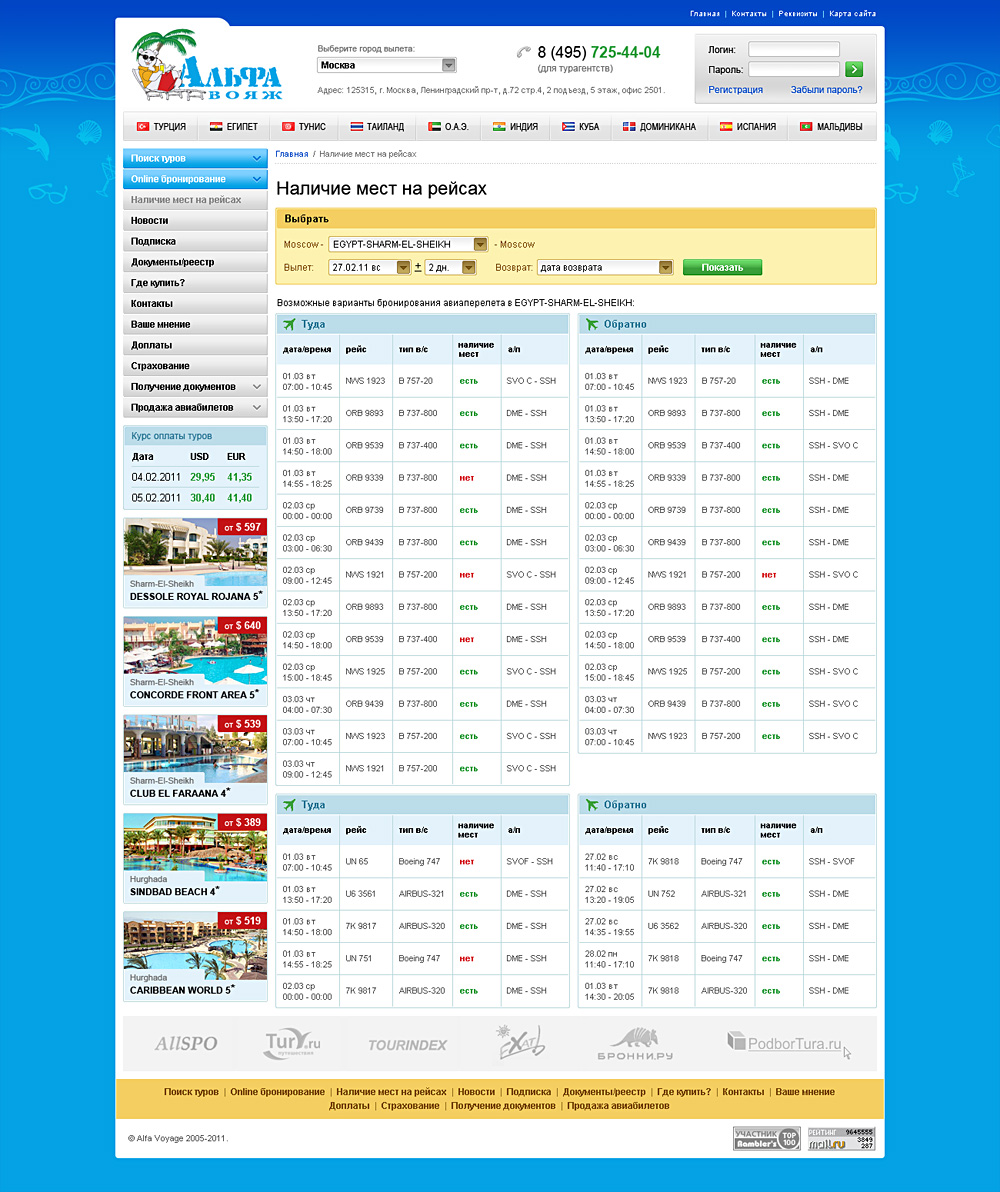Click the green login arrow button
This screenshot has height=1192, width=1000.
(x=853, y=69)
